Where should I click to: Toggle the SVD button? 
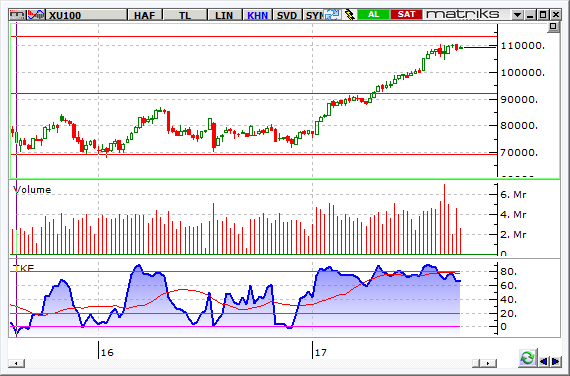click(287, 15)
